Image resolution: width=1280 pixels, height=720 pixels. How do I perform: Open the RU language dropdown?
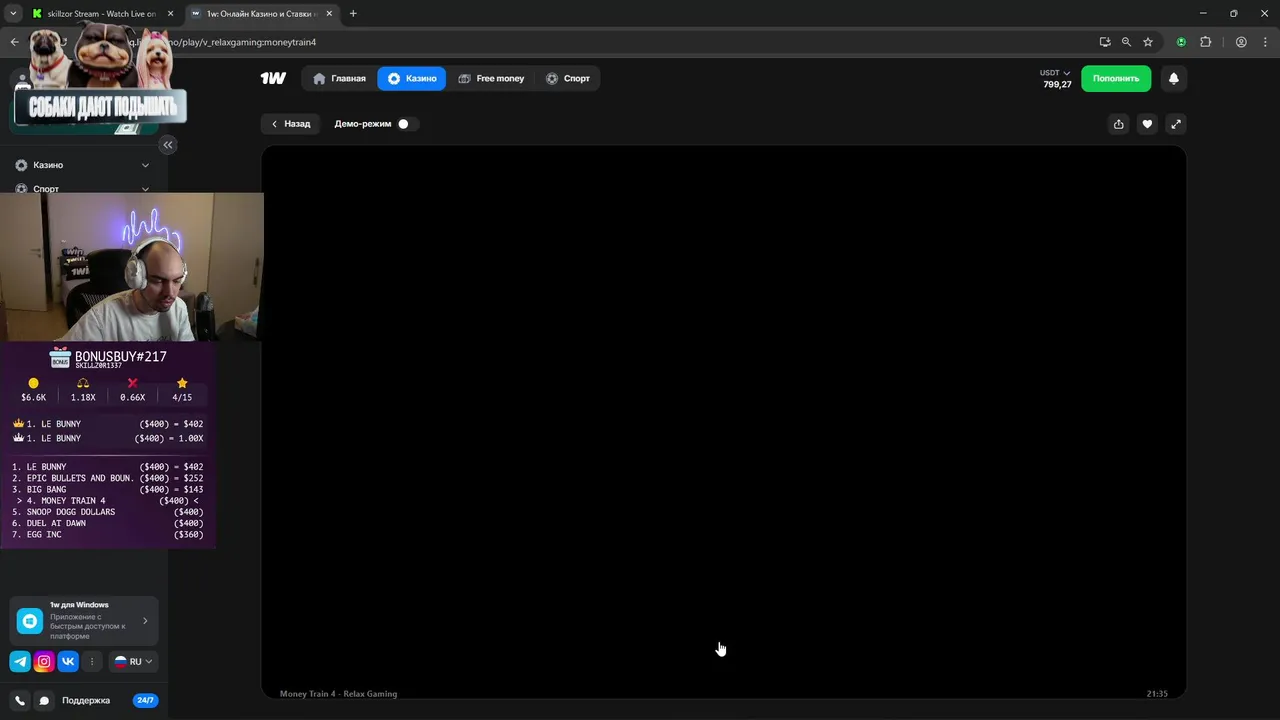(133, 661)
